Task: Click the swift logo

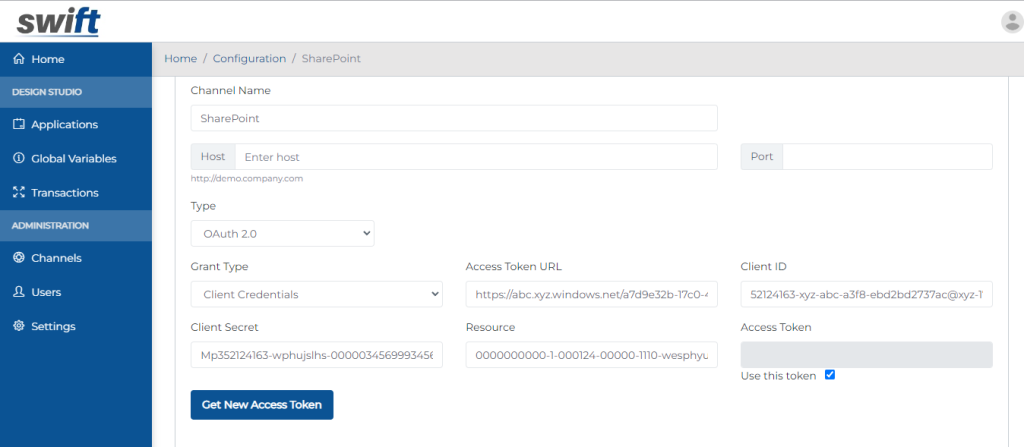Action: 58,22
